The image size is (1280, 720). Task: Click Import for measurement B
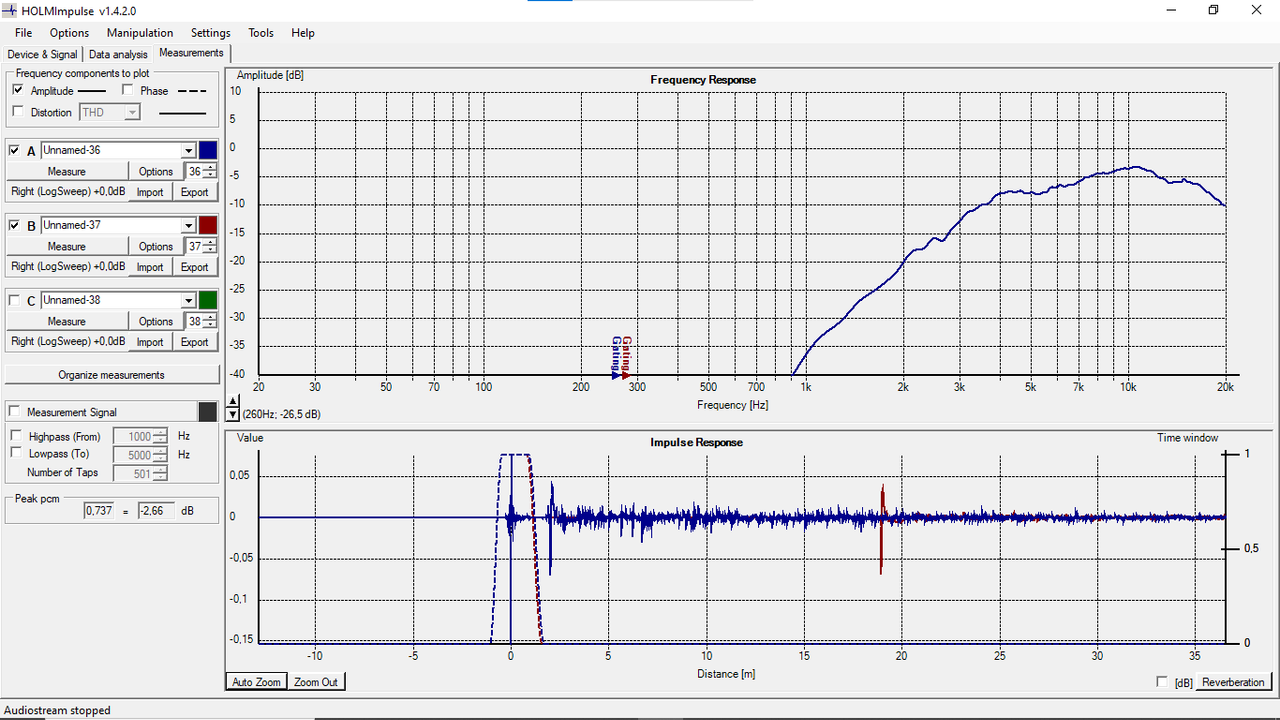150,267
